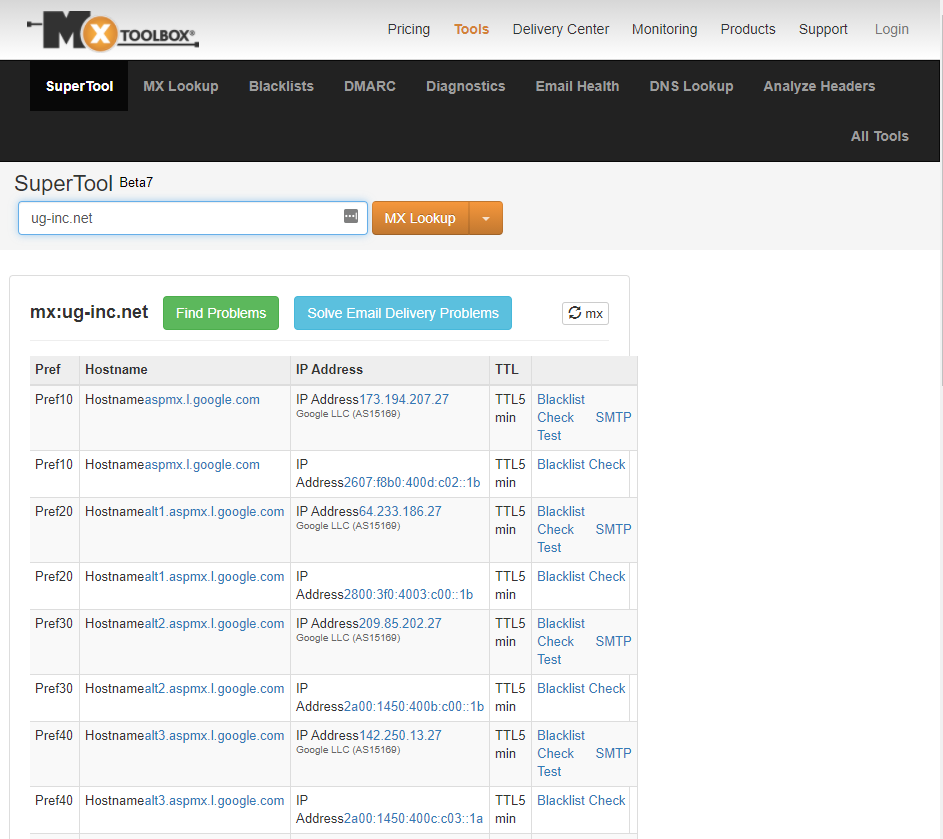Click SMTP Test for 142.250.13.27 row
Viewport: 943px width, 839px height.
coord(583,762)
